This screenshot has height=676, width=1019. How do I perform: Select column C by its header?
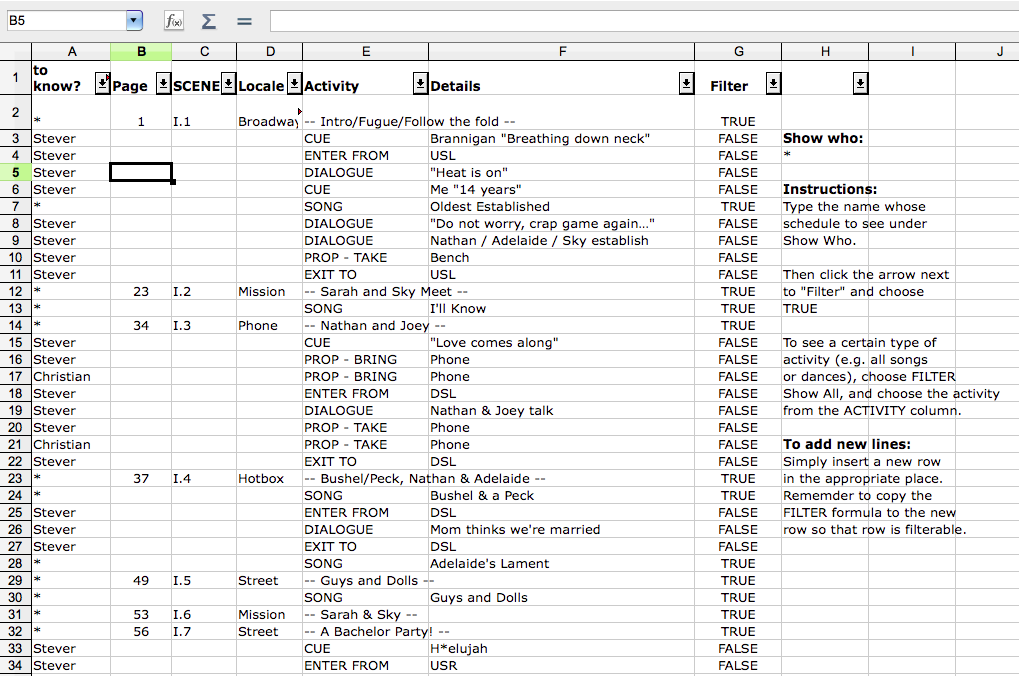(x=204, y=51)
